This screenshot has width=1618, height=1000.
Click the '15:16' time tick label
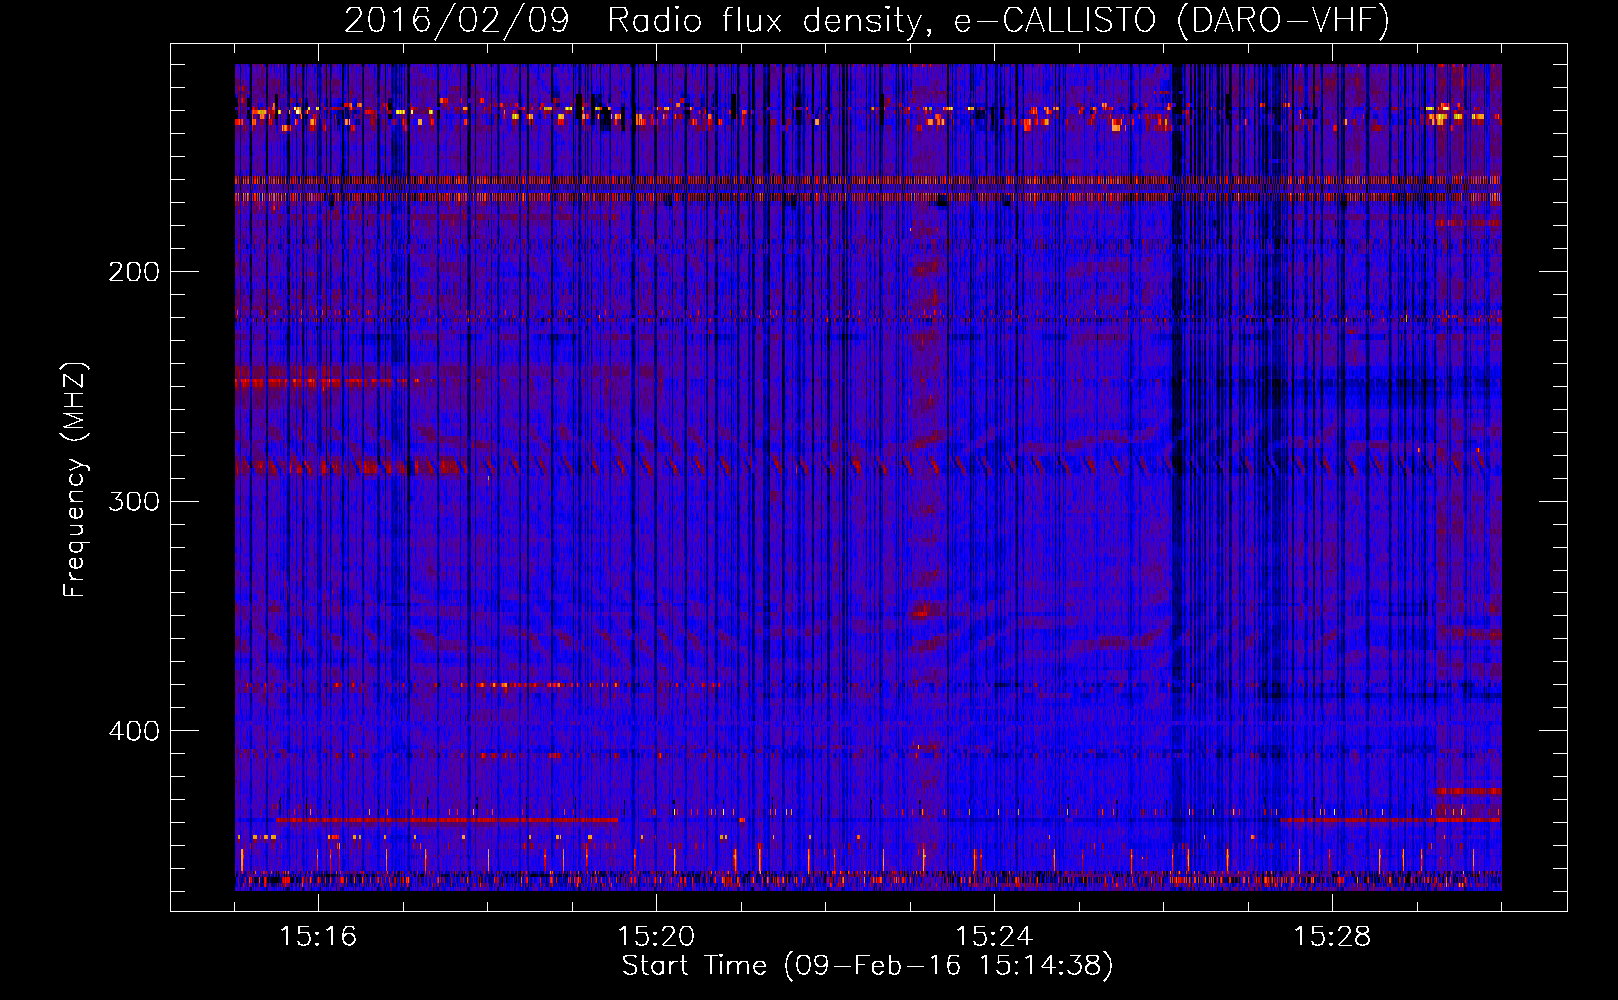318,936
